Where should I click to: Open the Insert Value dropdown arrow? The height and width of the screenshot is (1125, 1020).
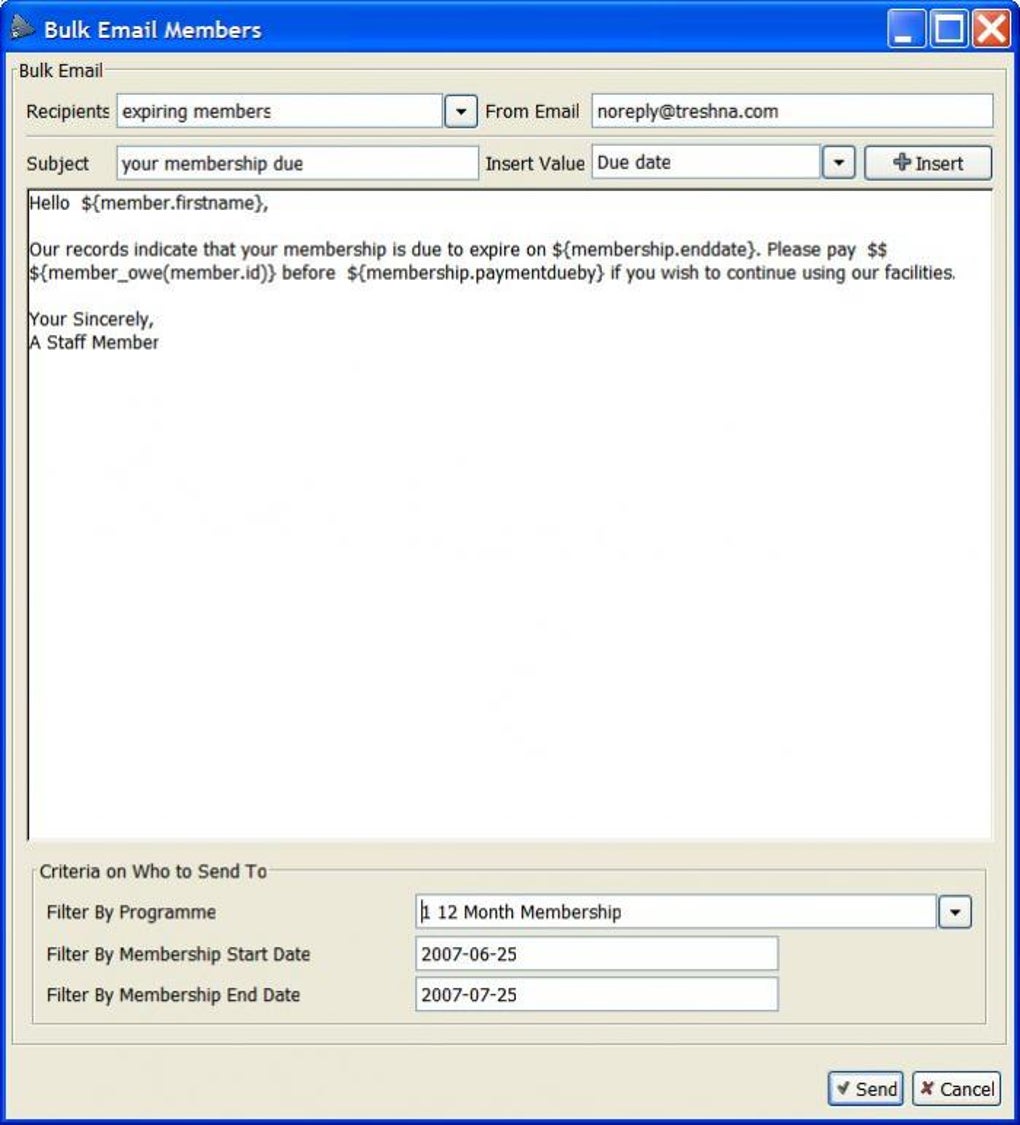click(x=839, y=163)
